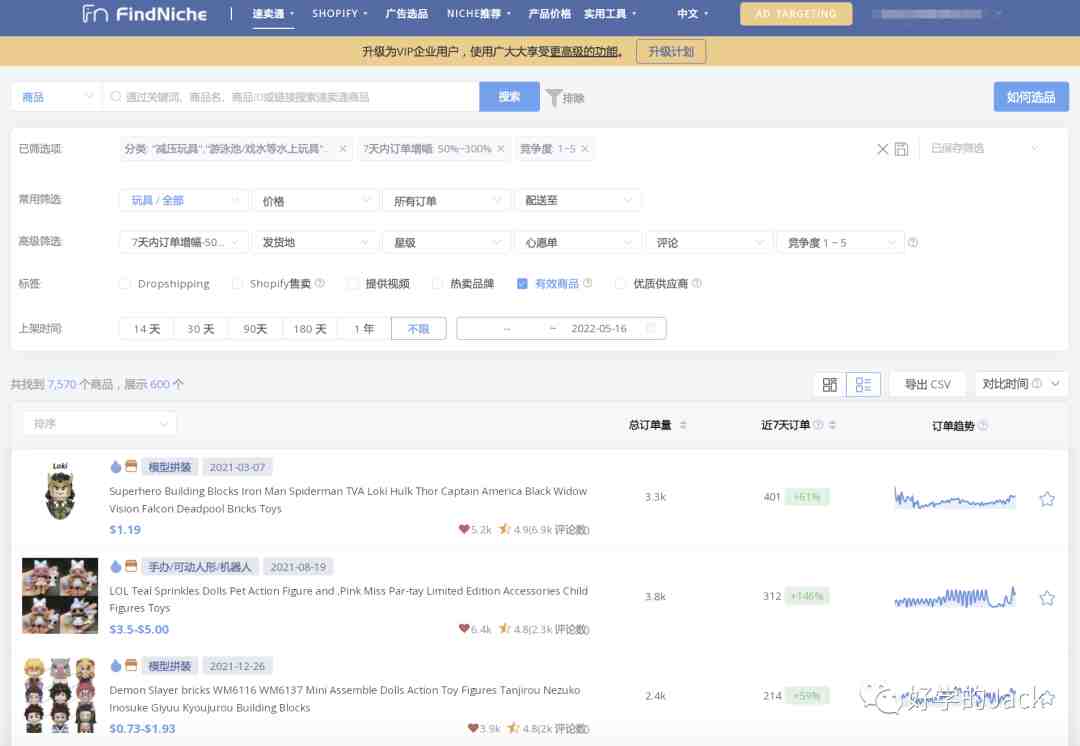Remove the 7天内订单增幅 filter tag

coord(501,149)
